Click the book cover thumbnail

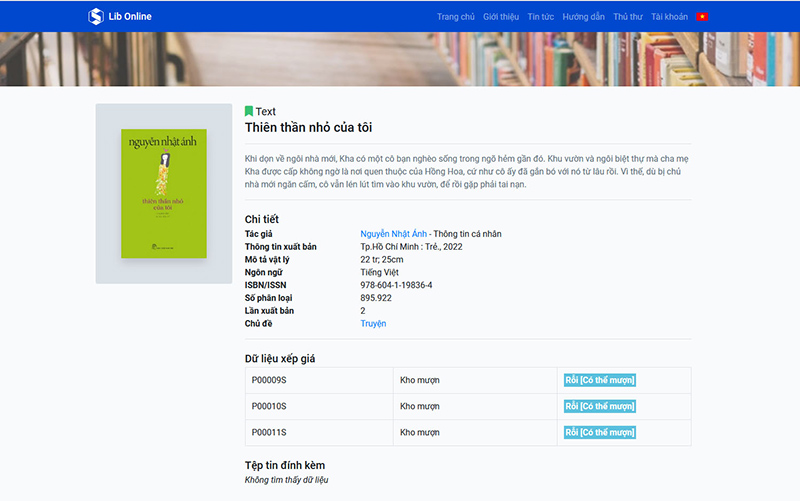click(163, 191)
